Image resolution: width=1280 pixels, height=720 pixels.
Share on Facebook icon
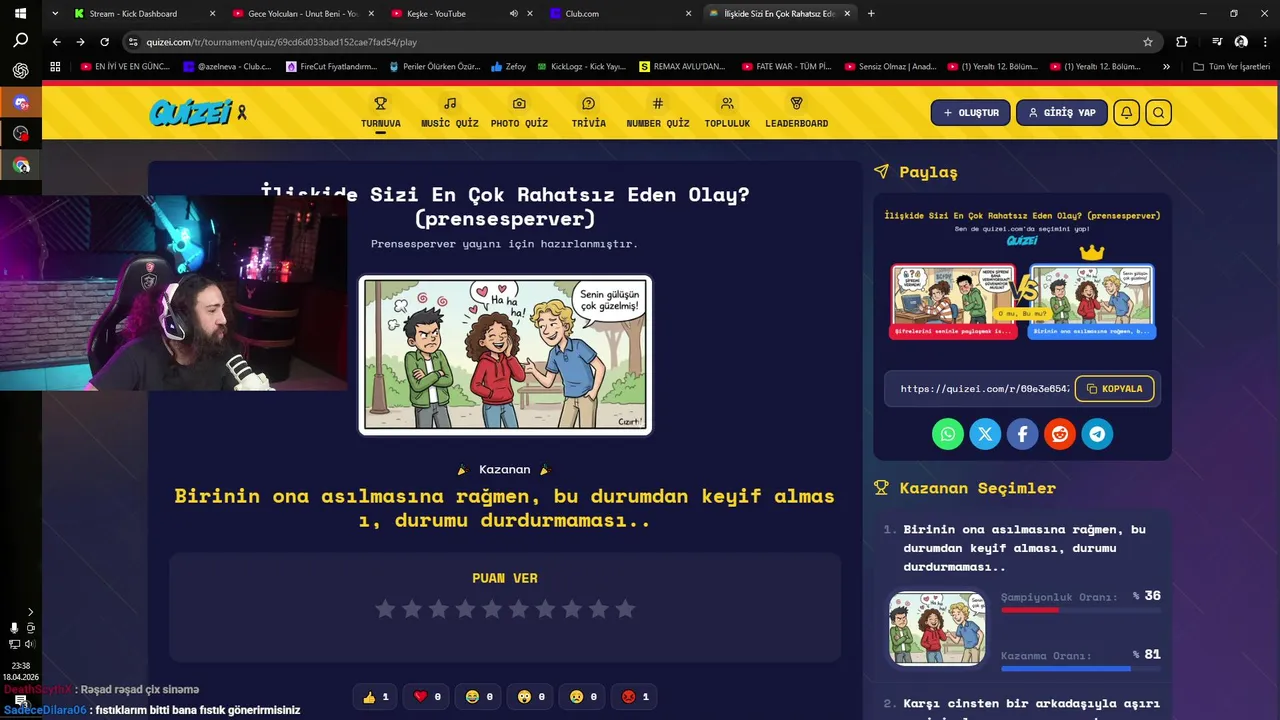pos(1022,434)
